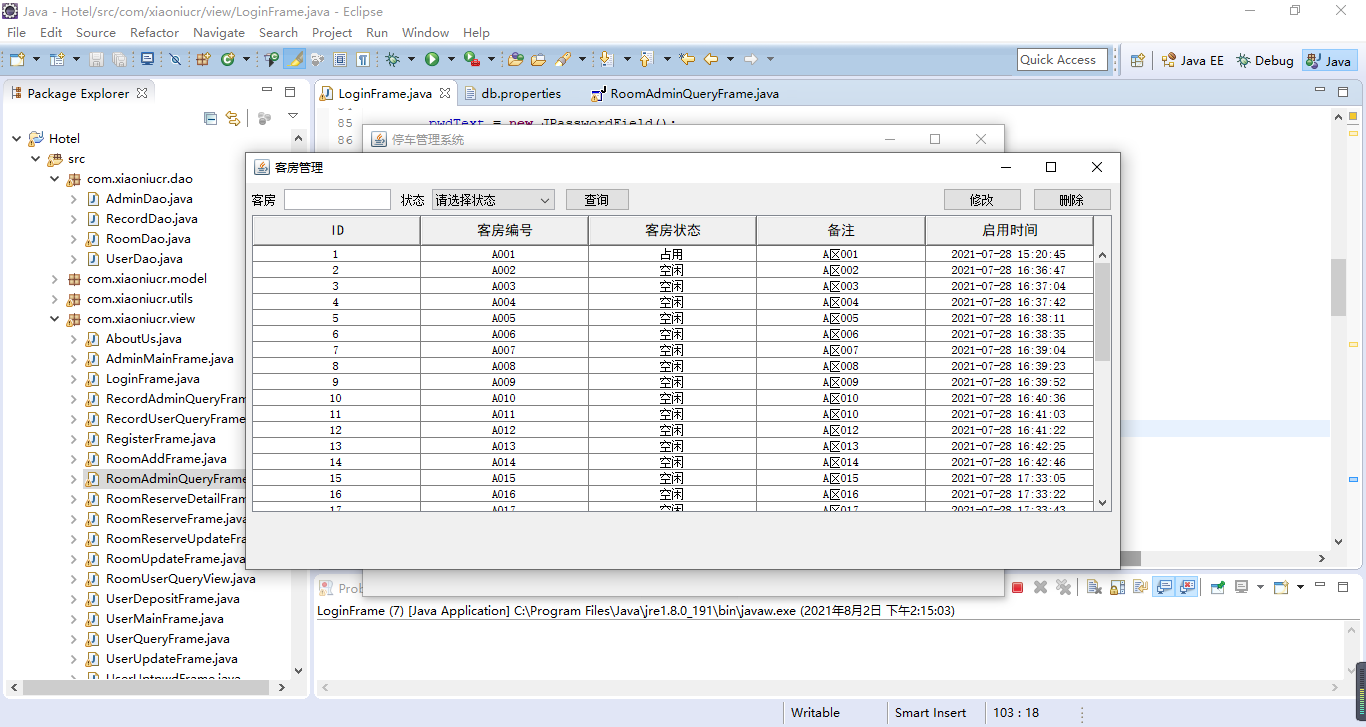Toggle Show Whitespace Characters pilcrow icon
Image resolution: width=1366 pixels, height=727 pixels.
[363, 60]
